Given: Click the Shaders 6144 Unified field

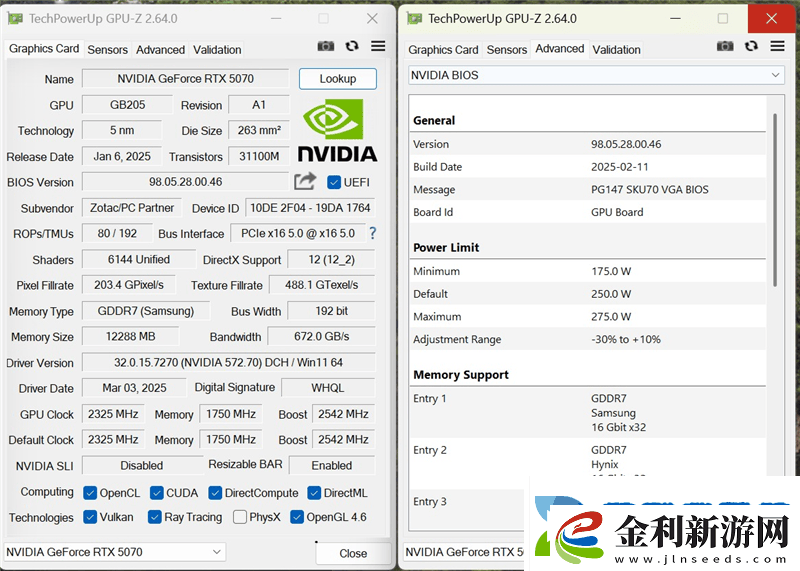Looking at the screenshot, I should 139,259.
